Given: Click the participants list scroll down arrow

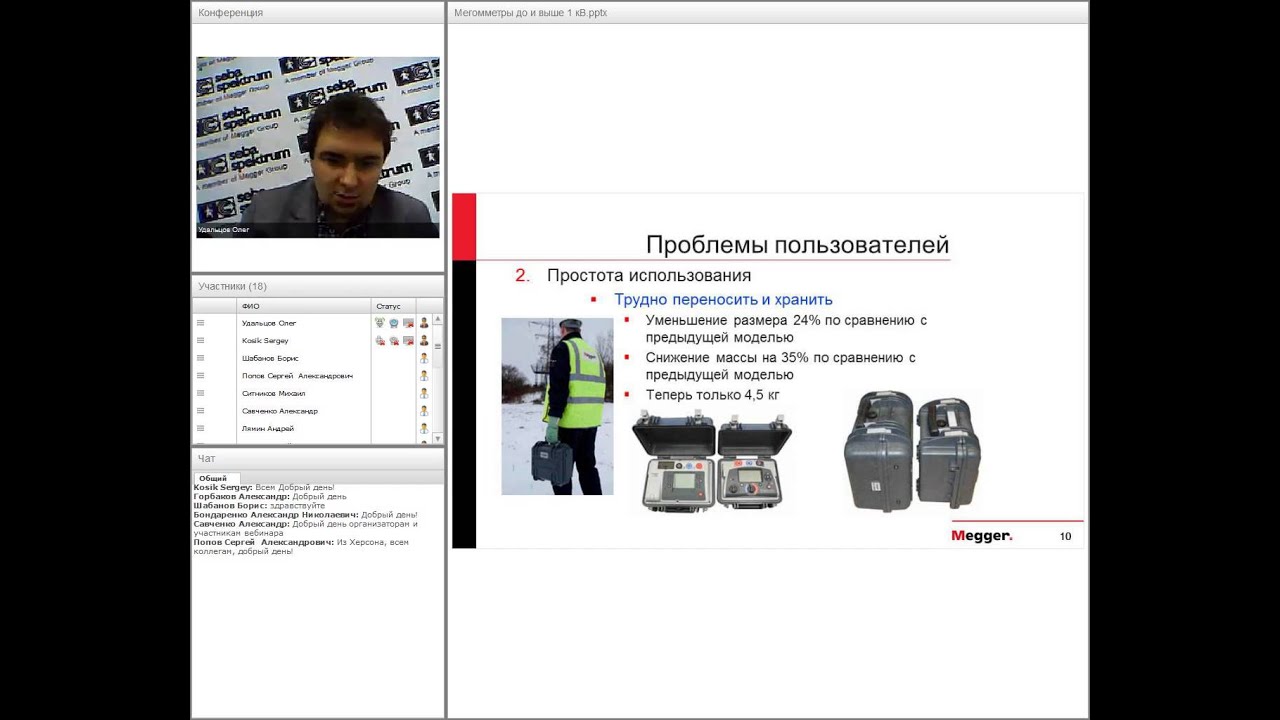Looking at the screenshot, I should 438,439.
